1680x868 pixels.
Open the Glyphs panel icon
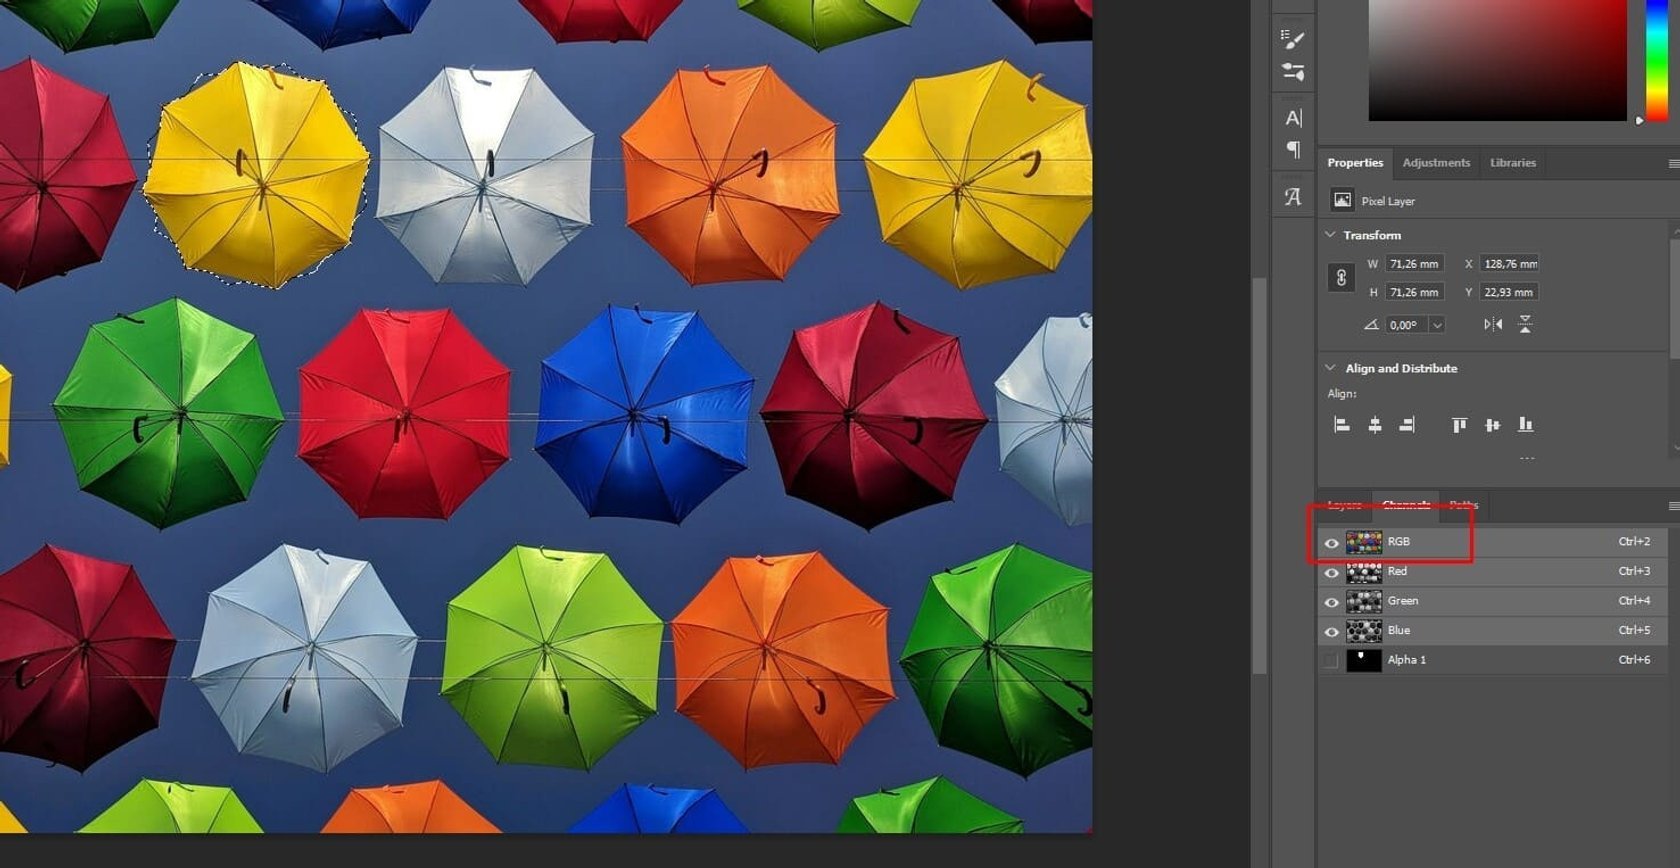tap(1293, 197)
